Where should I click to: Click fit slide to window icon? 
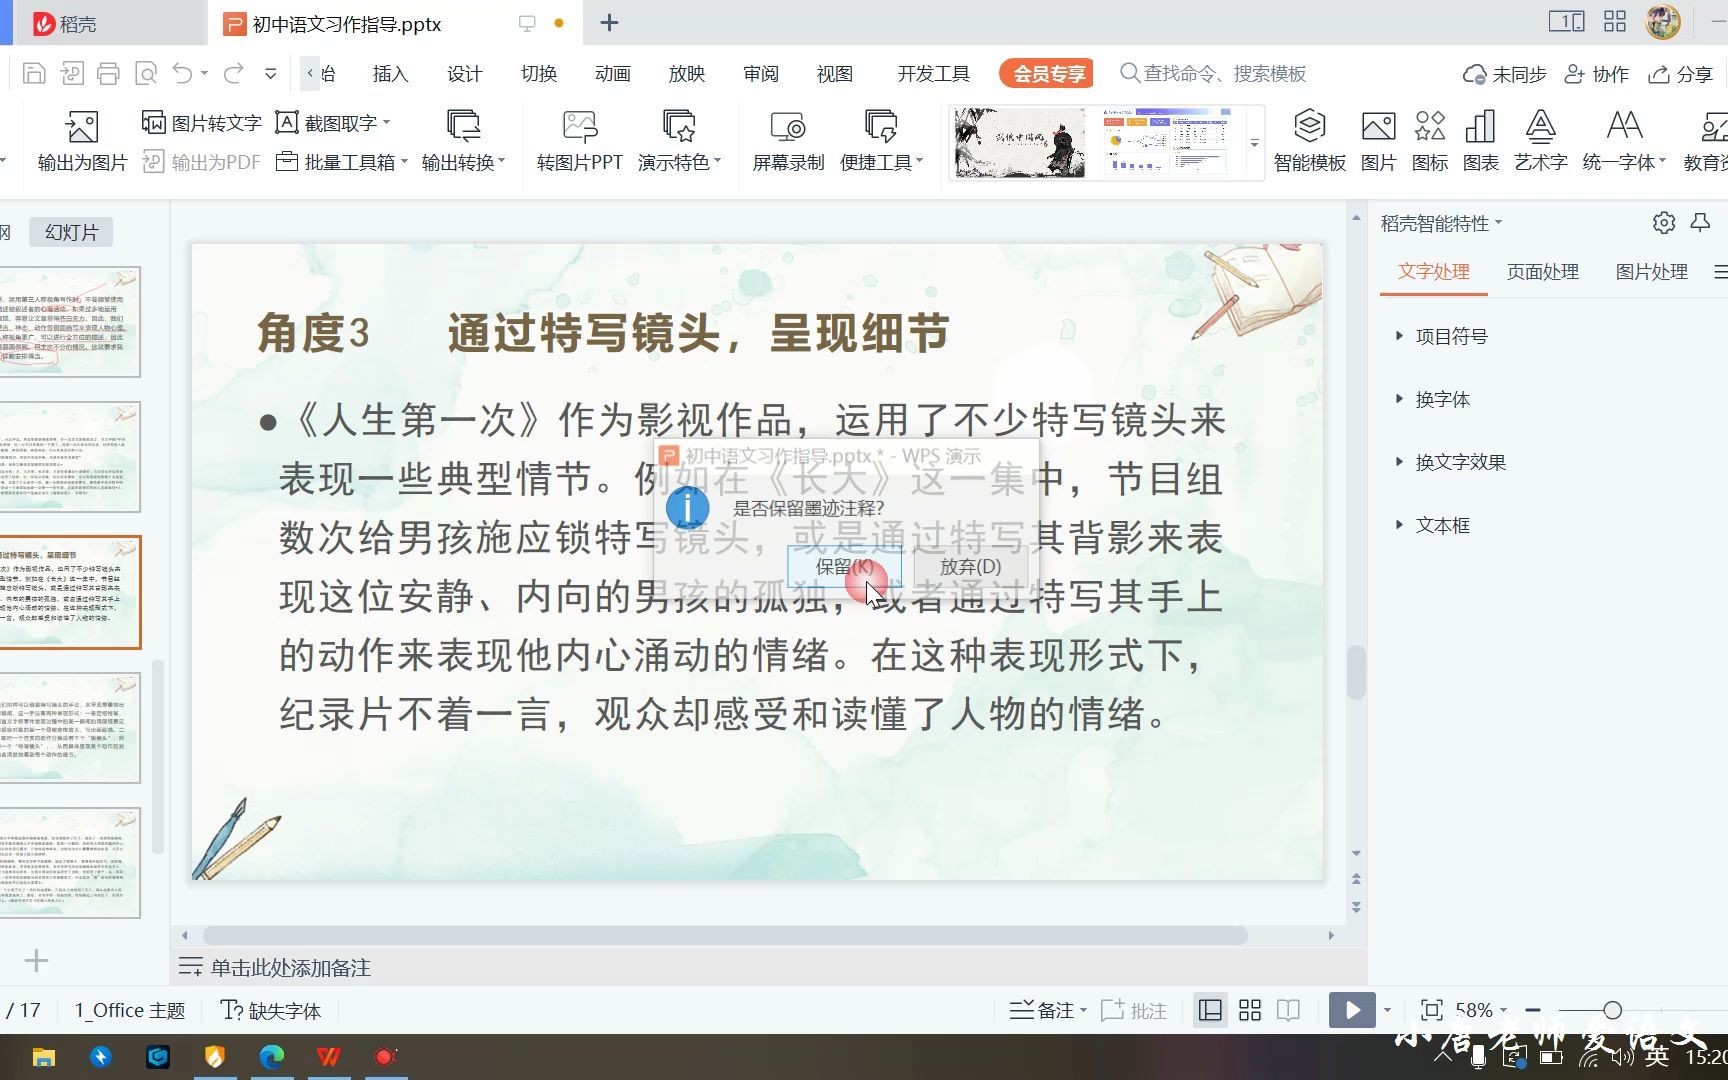point(1432,1010)
